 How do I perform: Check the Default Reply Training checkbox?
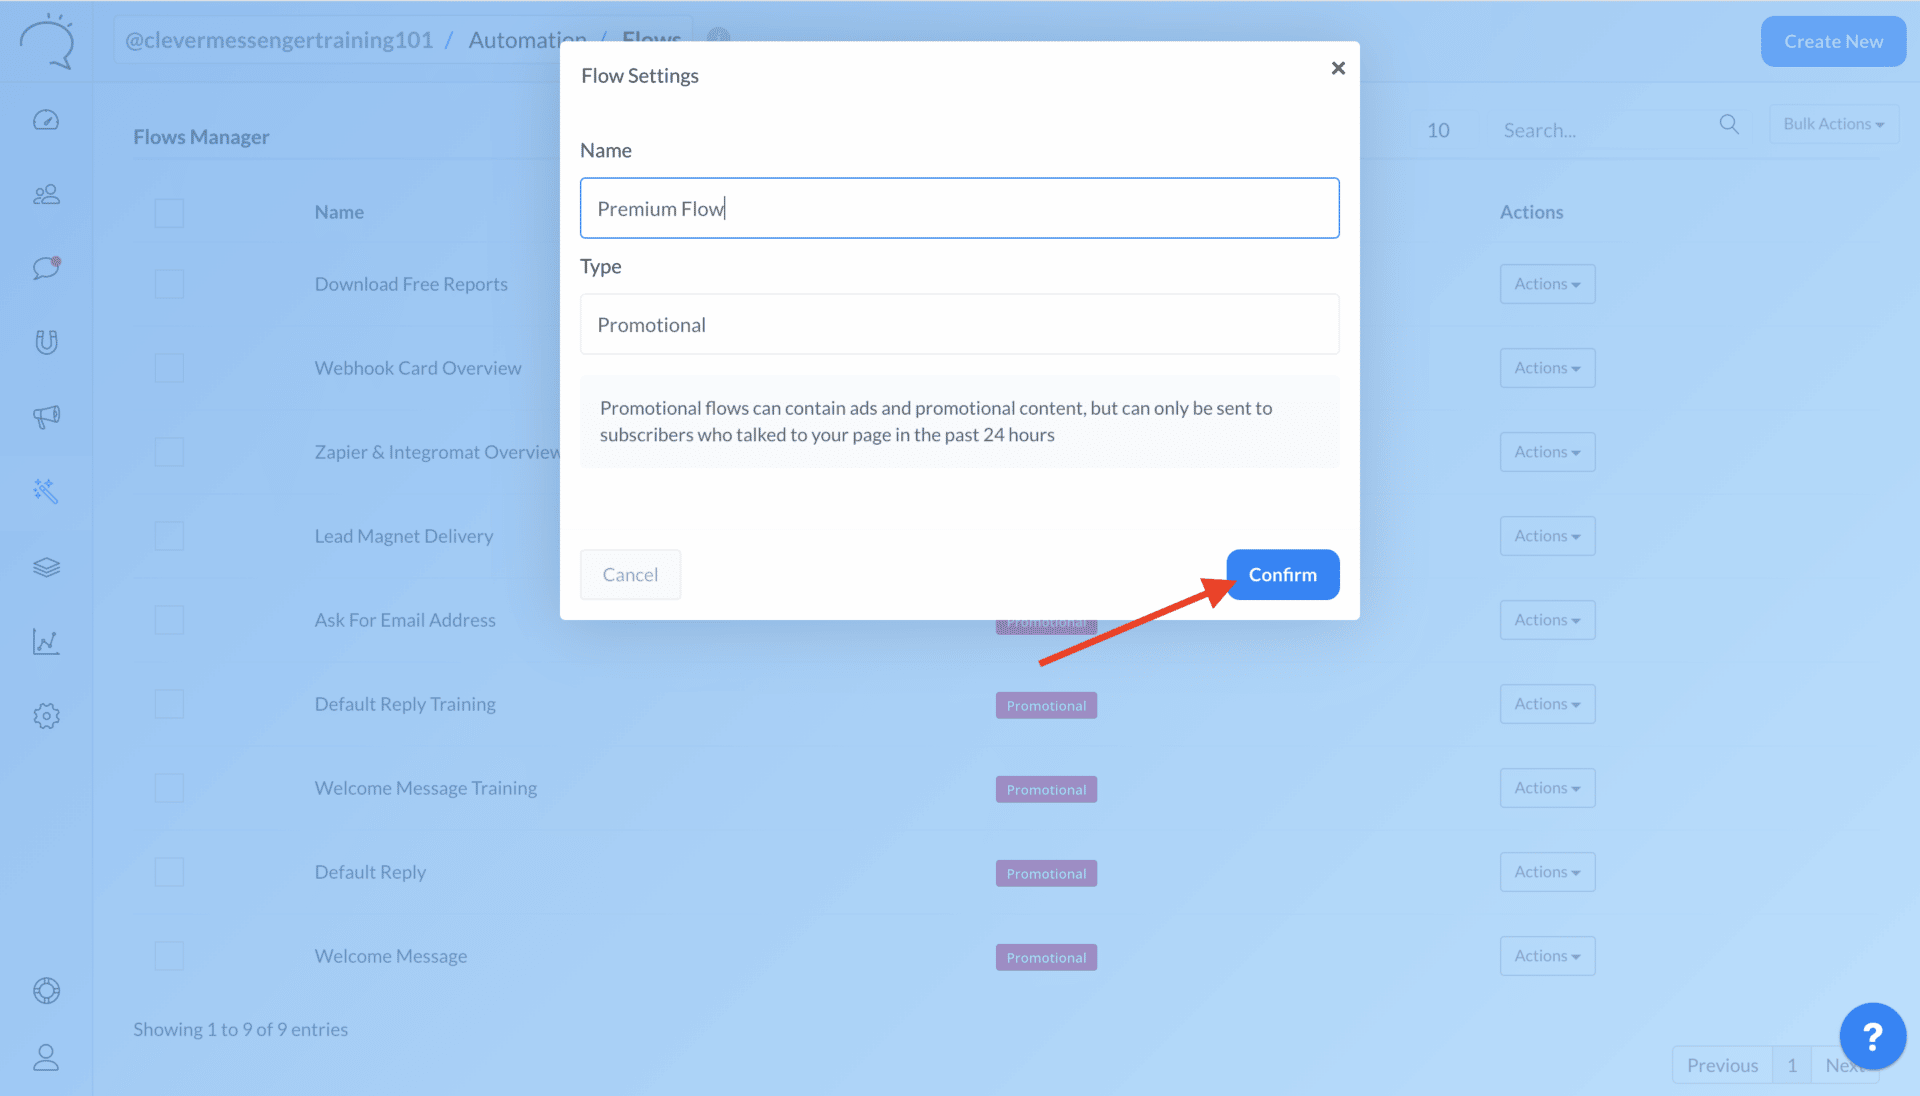pyautogui.click(x=169, y=704)
